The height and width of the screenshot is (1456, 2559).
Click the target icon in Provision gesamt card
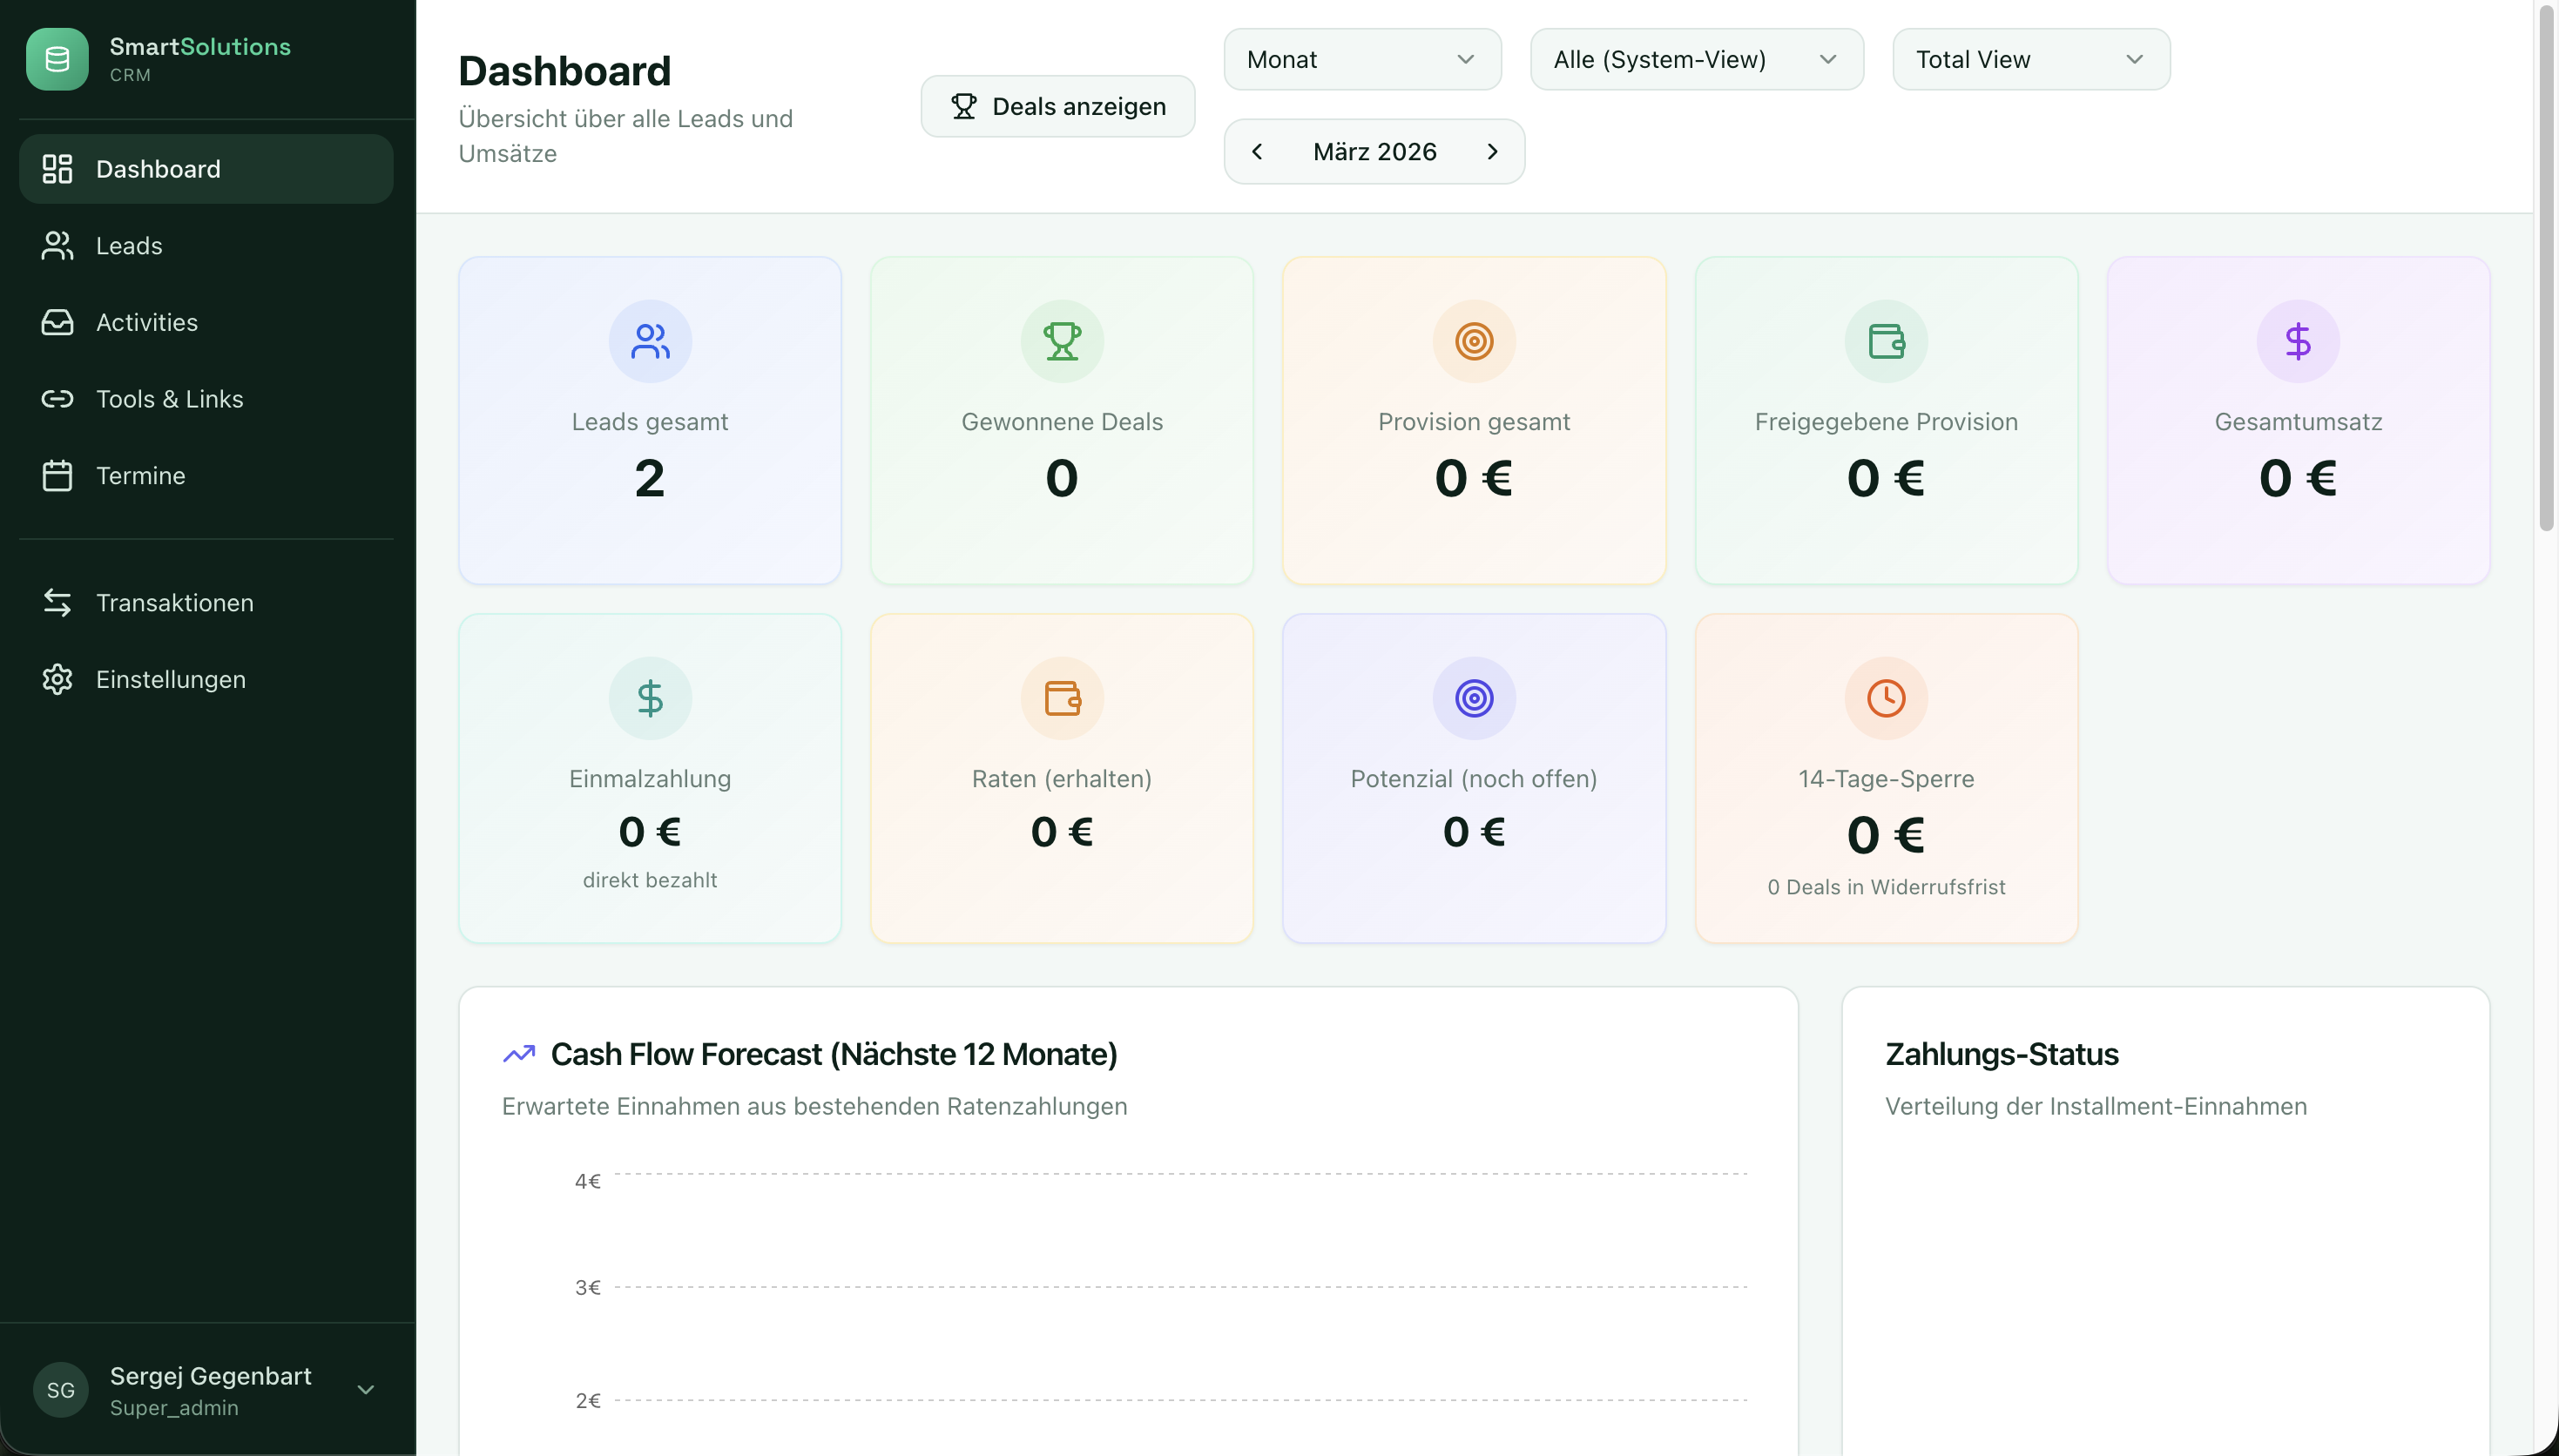point(1474,341)
